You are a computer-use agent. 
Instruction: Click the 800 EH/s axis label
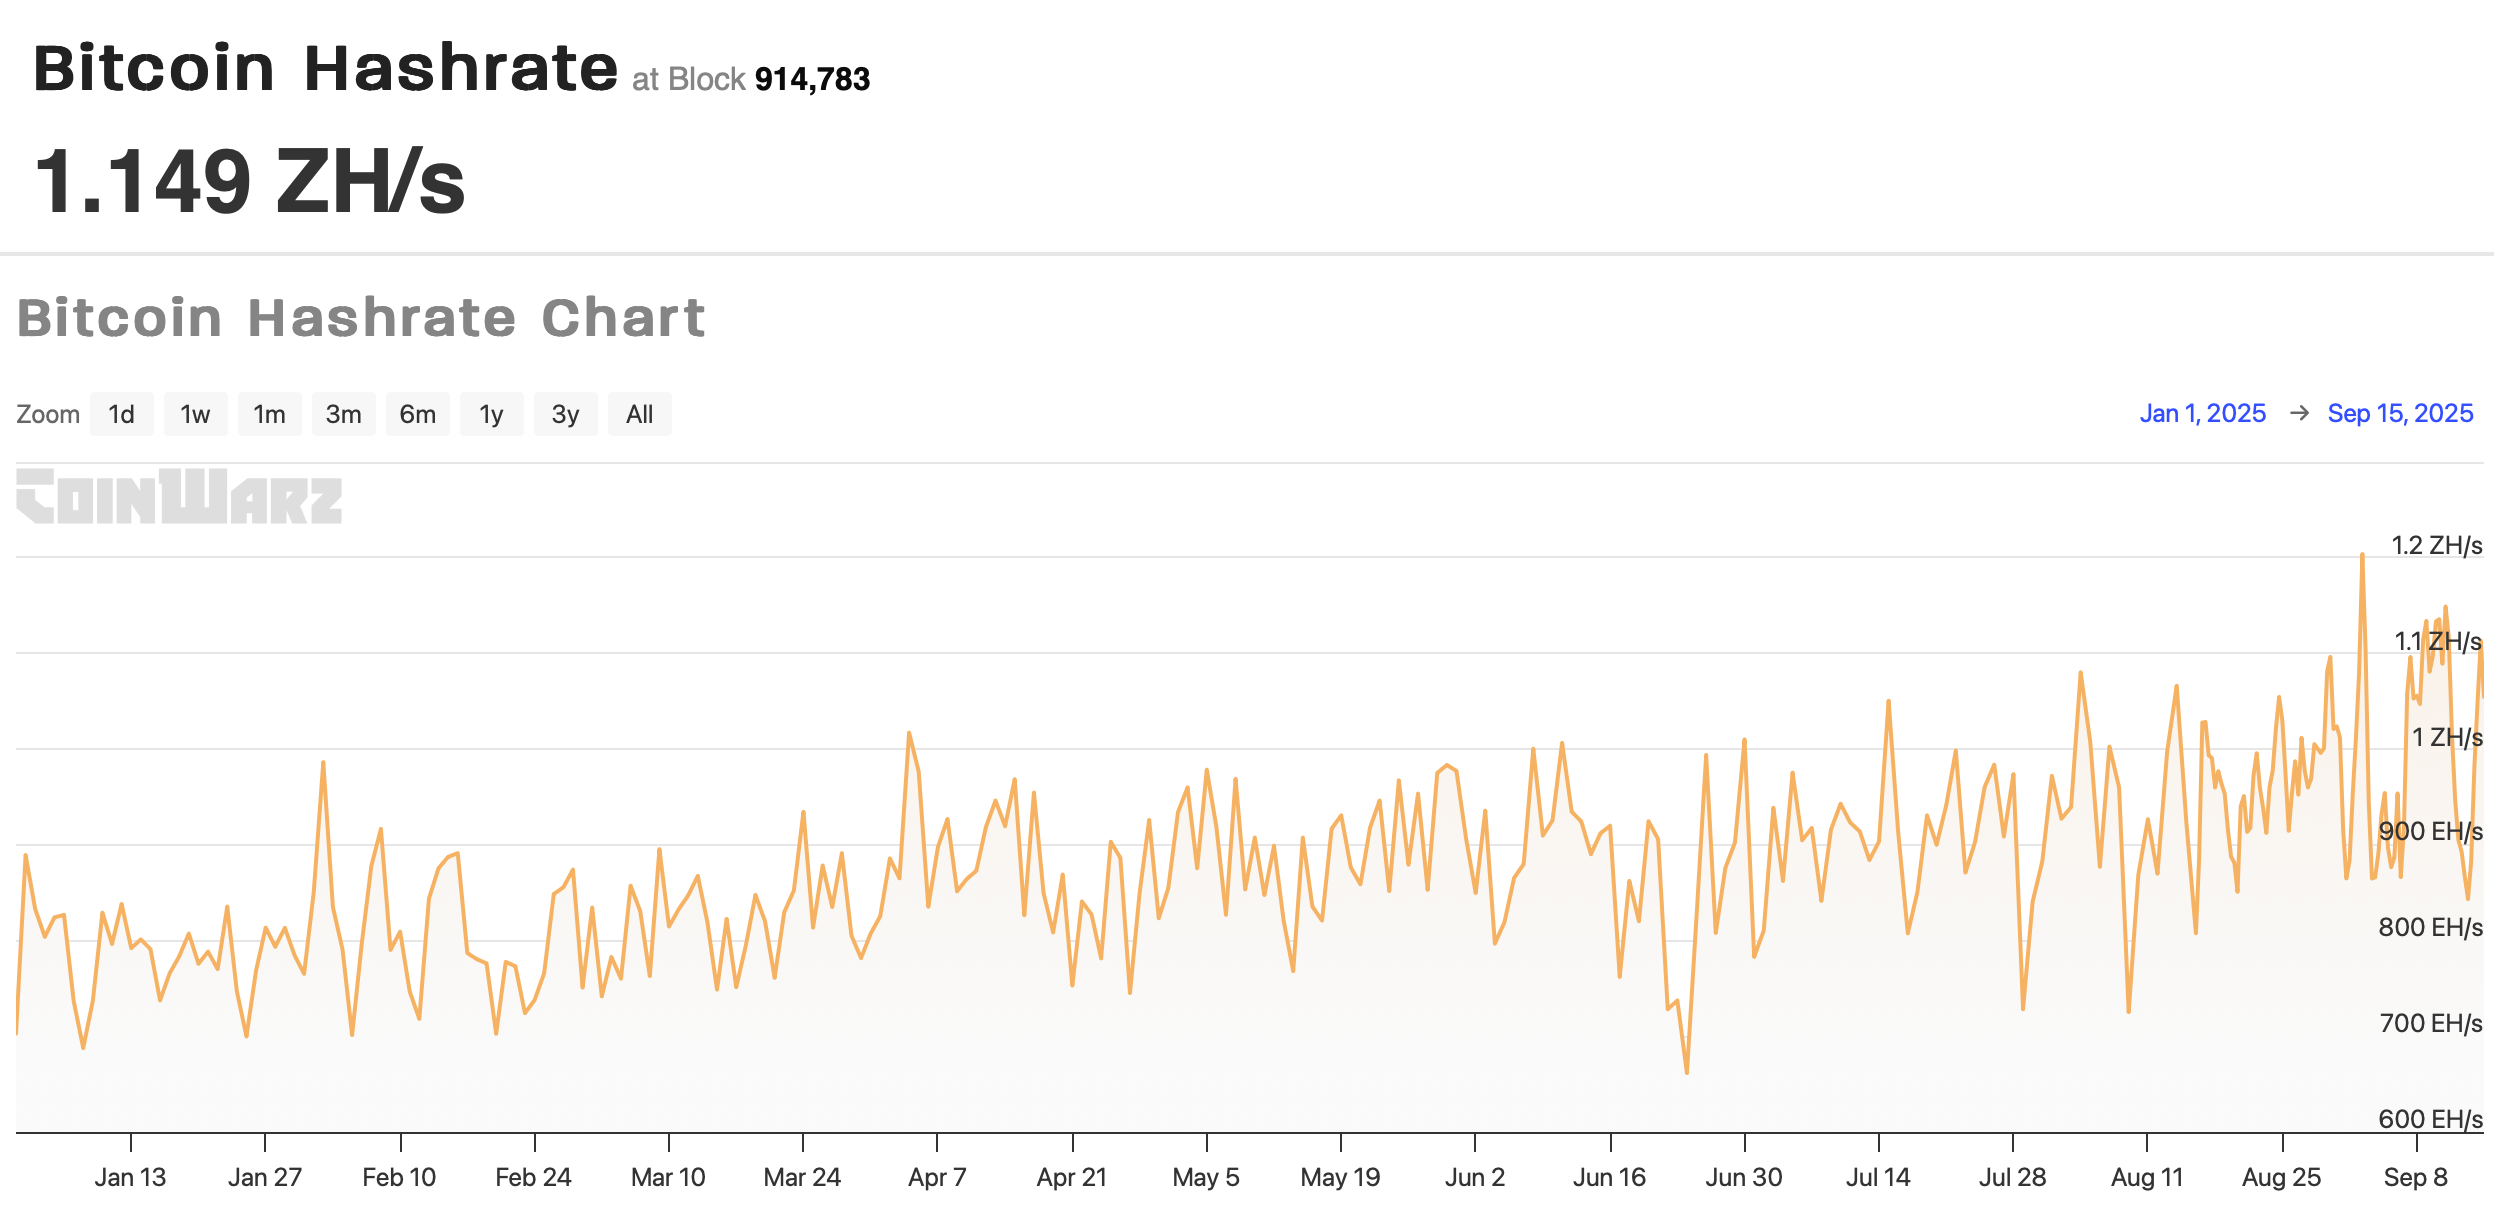(2430, 927)
